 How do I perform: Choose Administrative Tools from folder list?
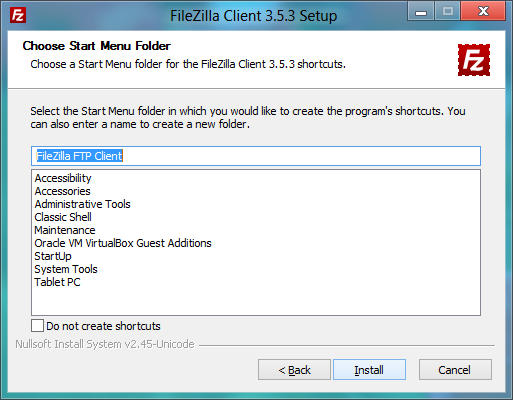click(x=83, y=204)
